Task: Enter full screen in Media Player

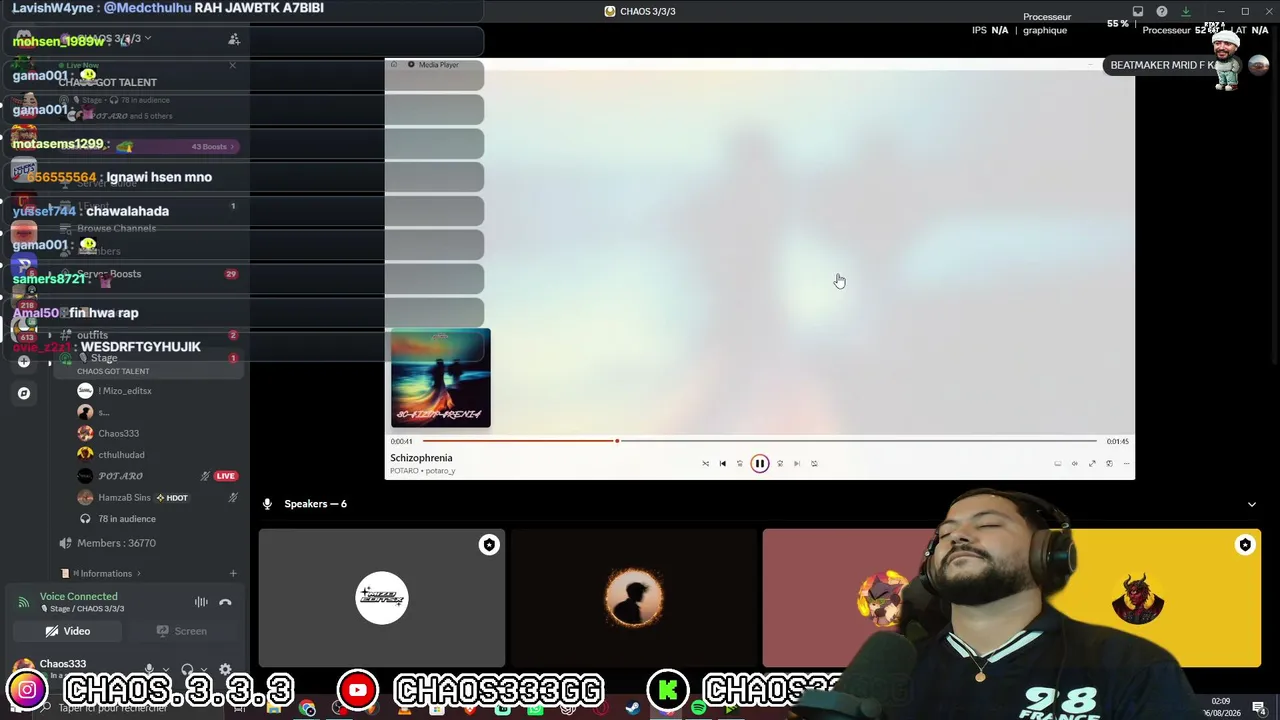Action: pos(1092,463)
